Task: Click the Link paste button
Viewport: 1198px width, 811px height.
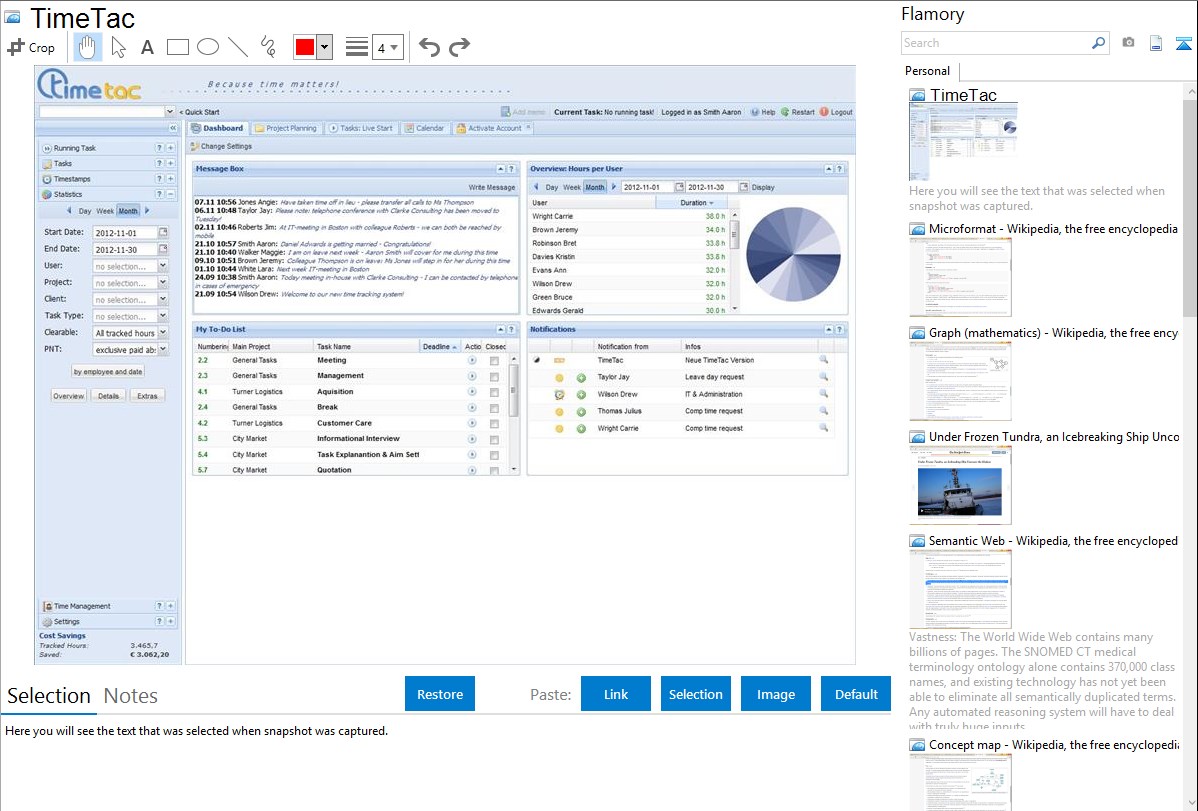Action: tap(616, 694)
